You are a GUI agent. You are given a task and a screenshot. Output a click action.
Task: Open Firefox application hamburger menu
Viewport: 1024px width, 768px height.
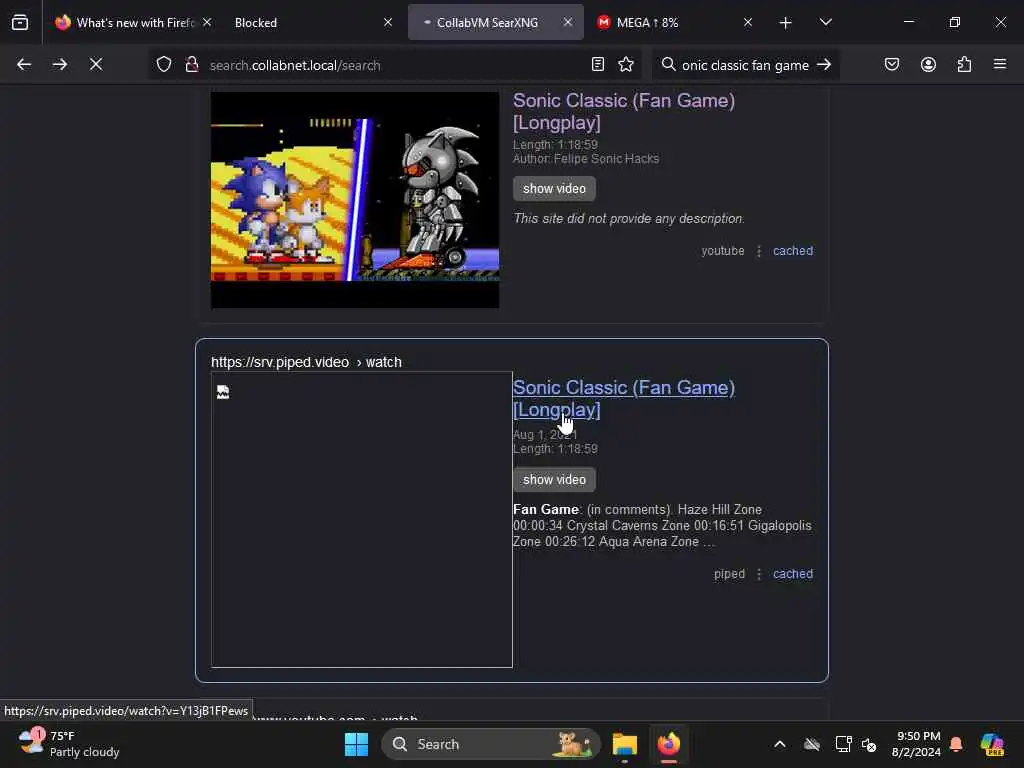point(1000,65)
